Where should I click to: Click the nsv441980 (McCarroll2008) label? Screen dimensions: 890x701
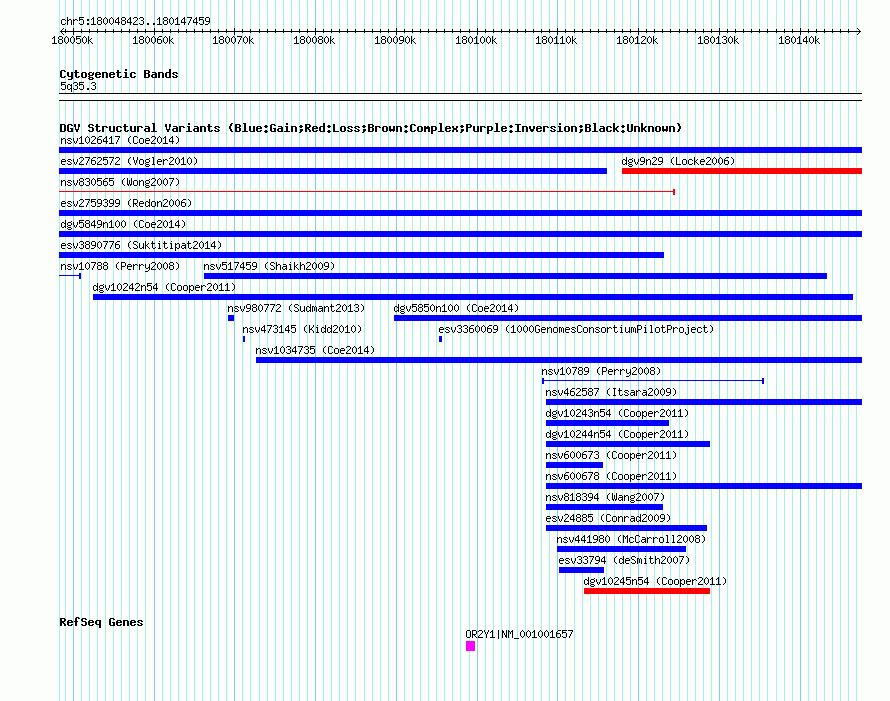coord(631,539)
